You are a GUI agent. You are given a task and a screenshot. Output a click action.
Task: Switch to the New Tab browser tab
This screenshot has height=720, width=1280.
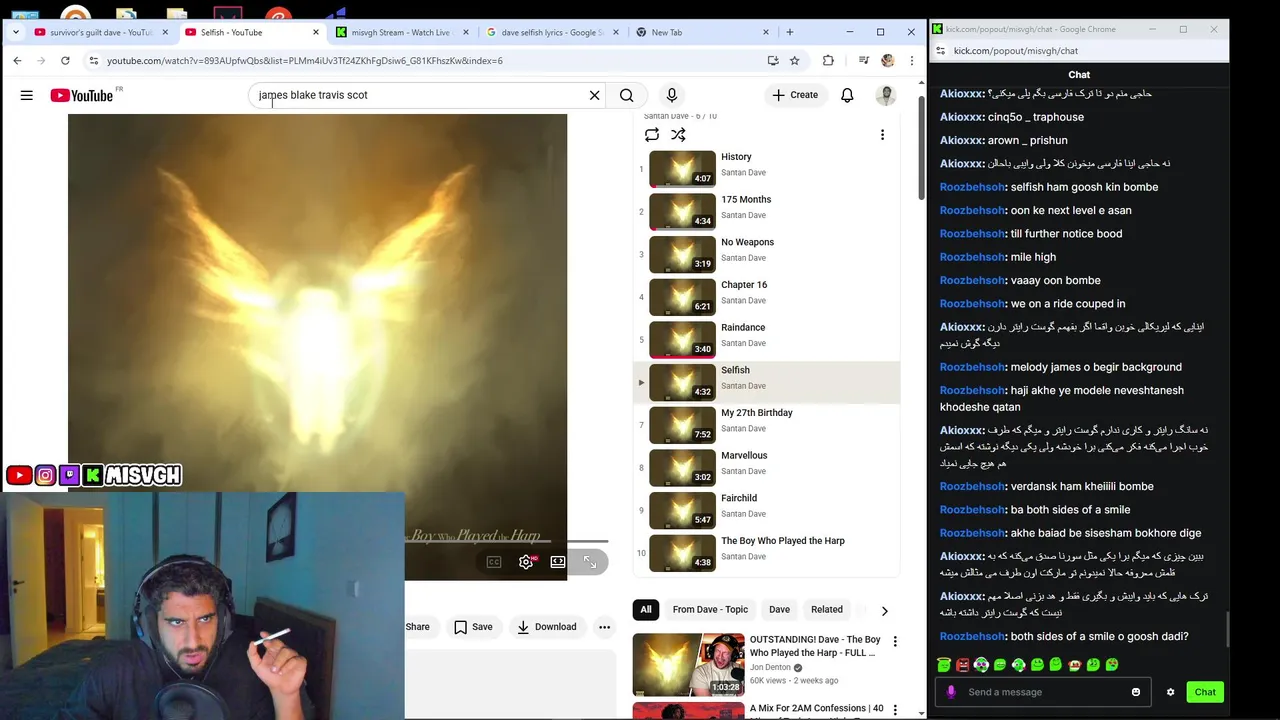coord(702,32)
